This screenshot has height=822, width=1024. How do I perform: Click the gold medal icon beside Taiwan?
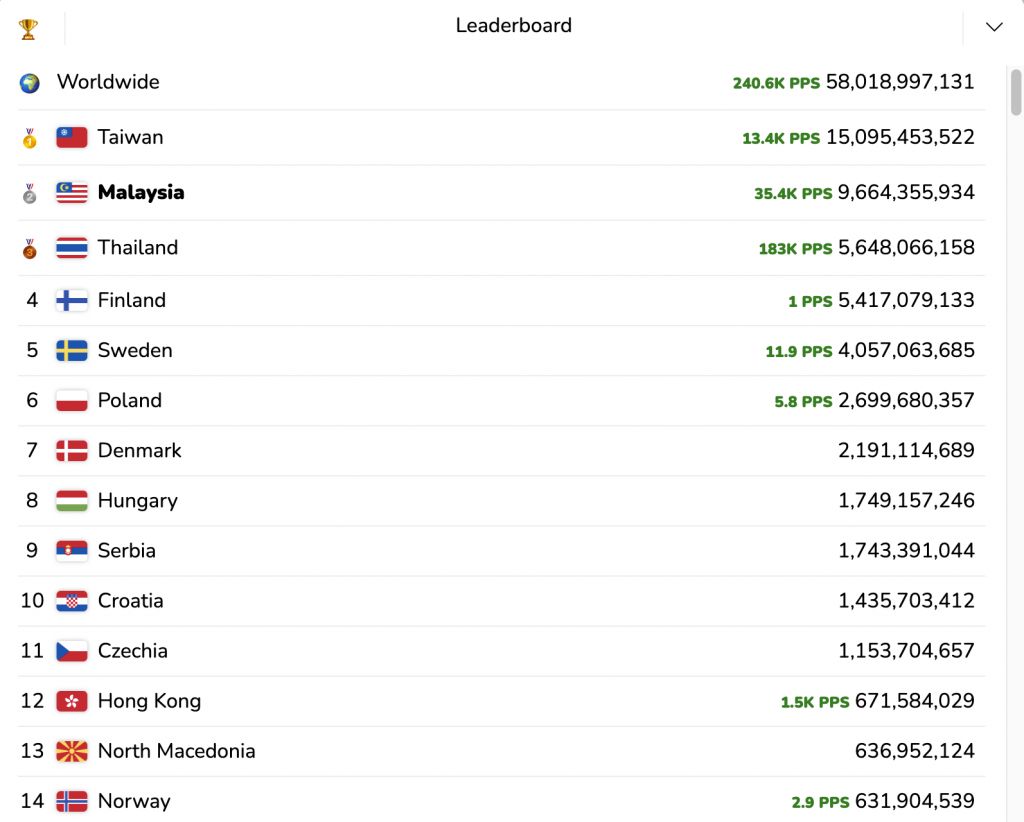pyautogui.click(x=29, y=138)
